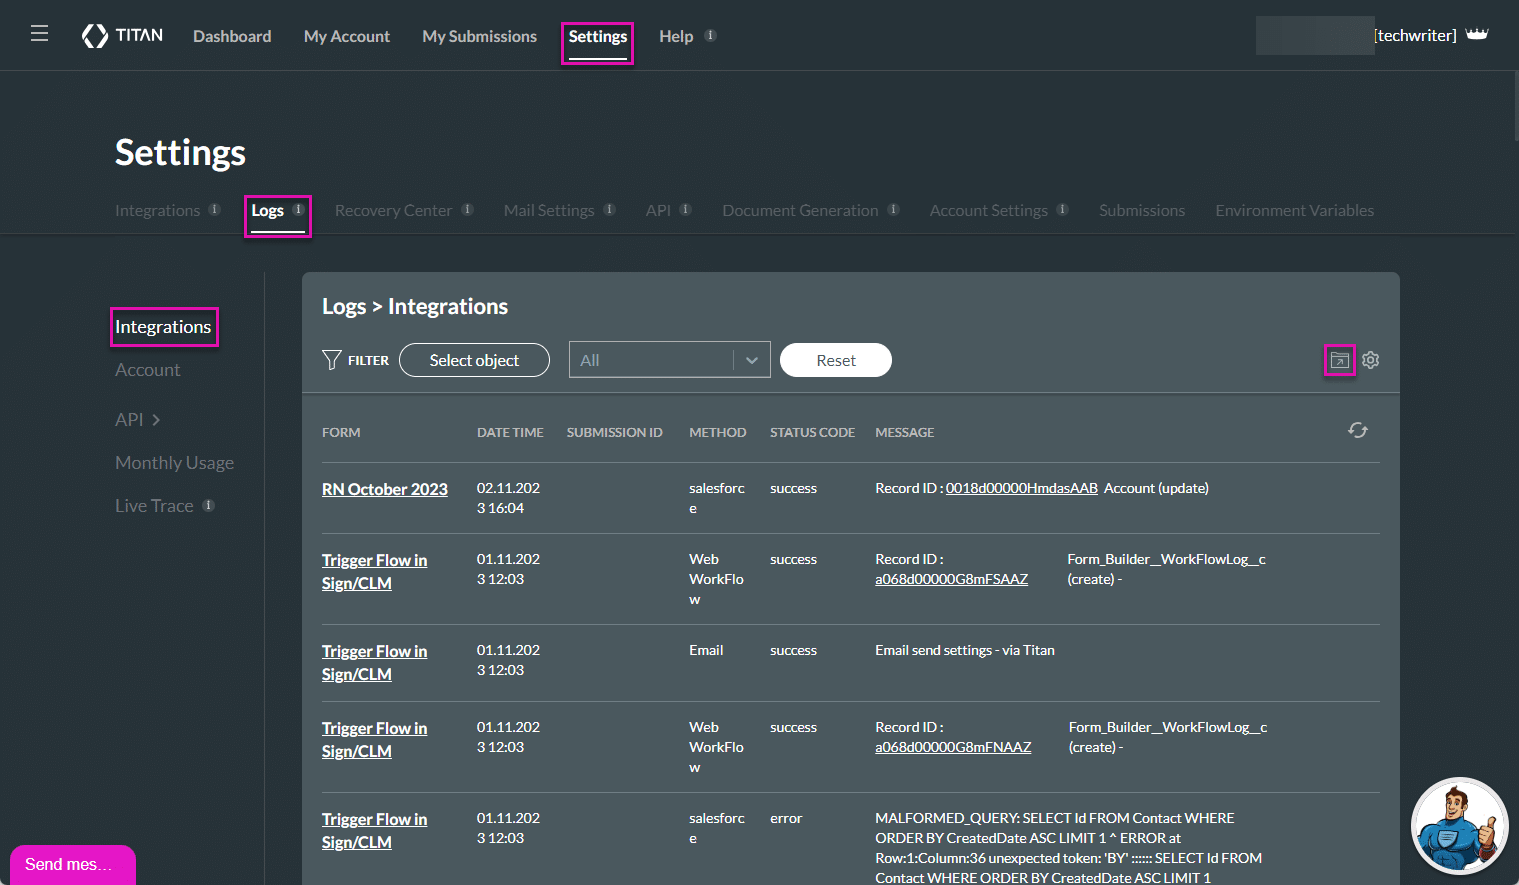Open record ID 0018d00000HmdasAAB link
Viewport: 1519px width, 885px height.
[x=1021, y=488]
